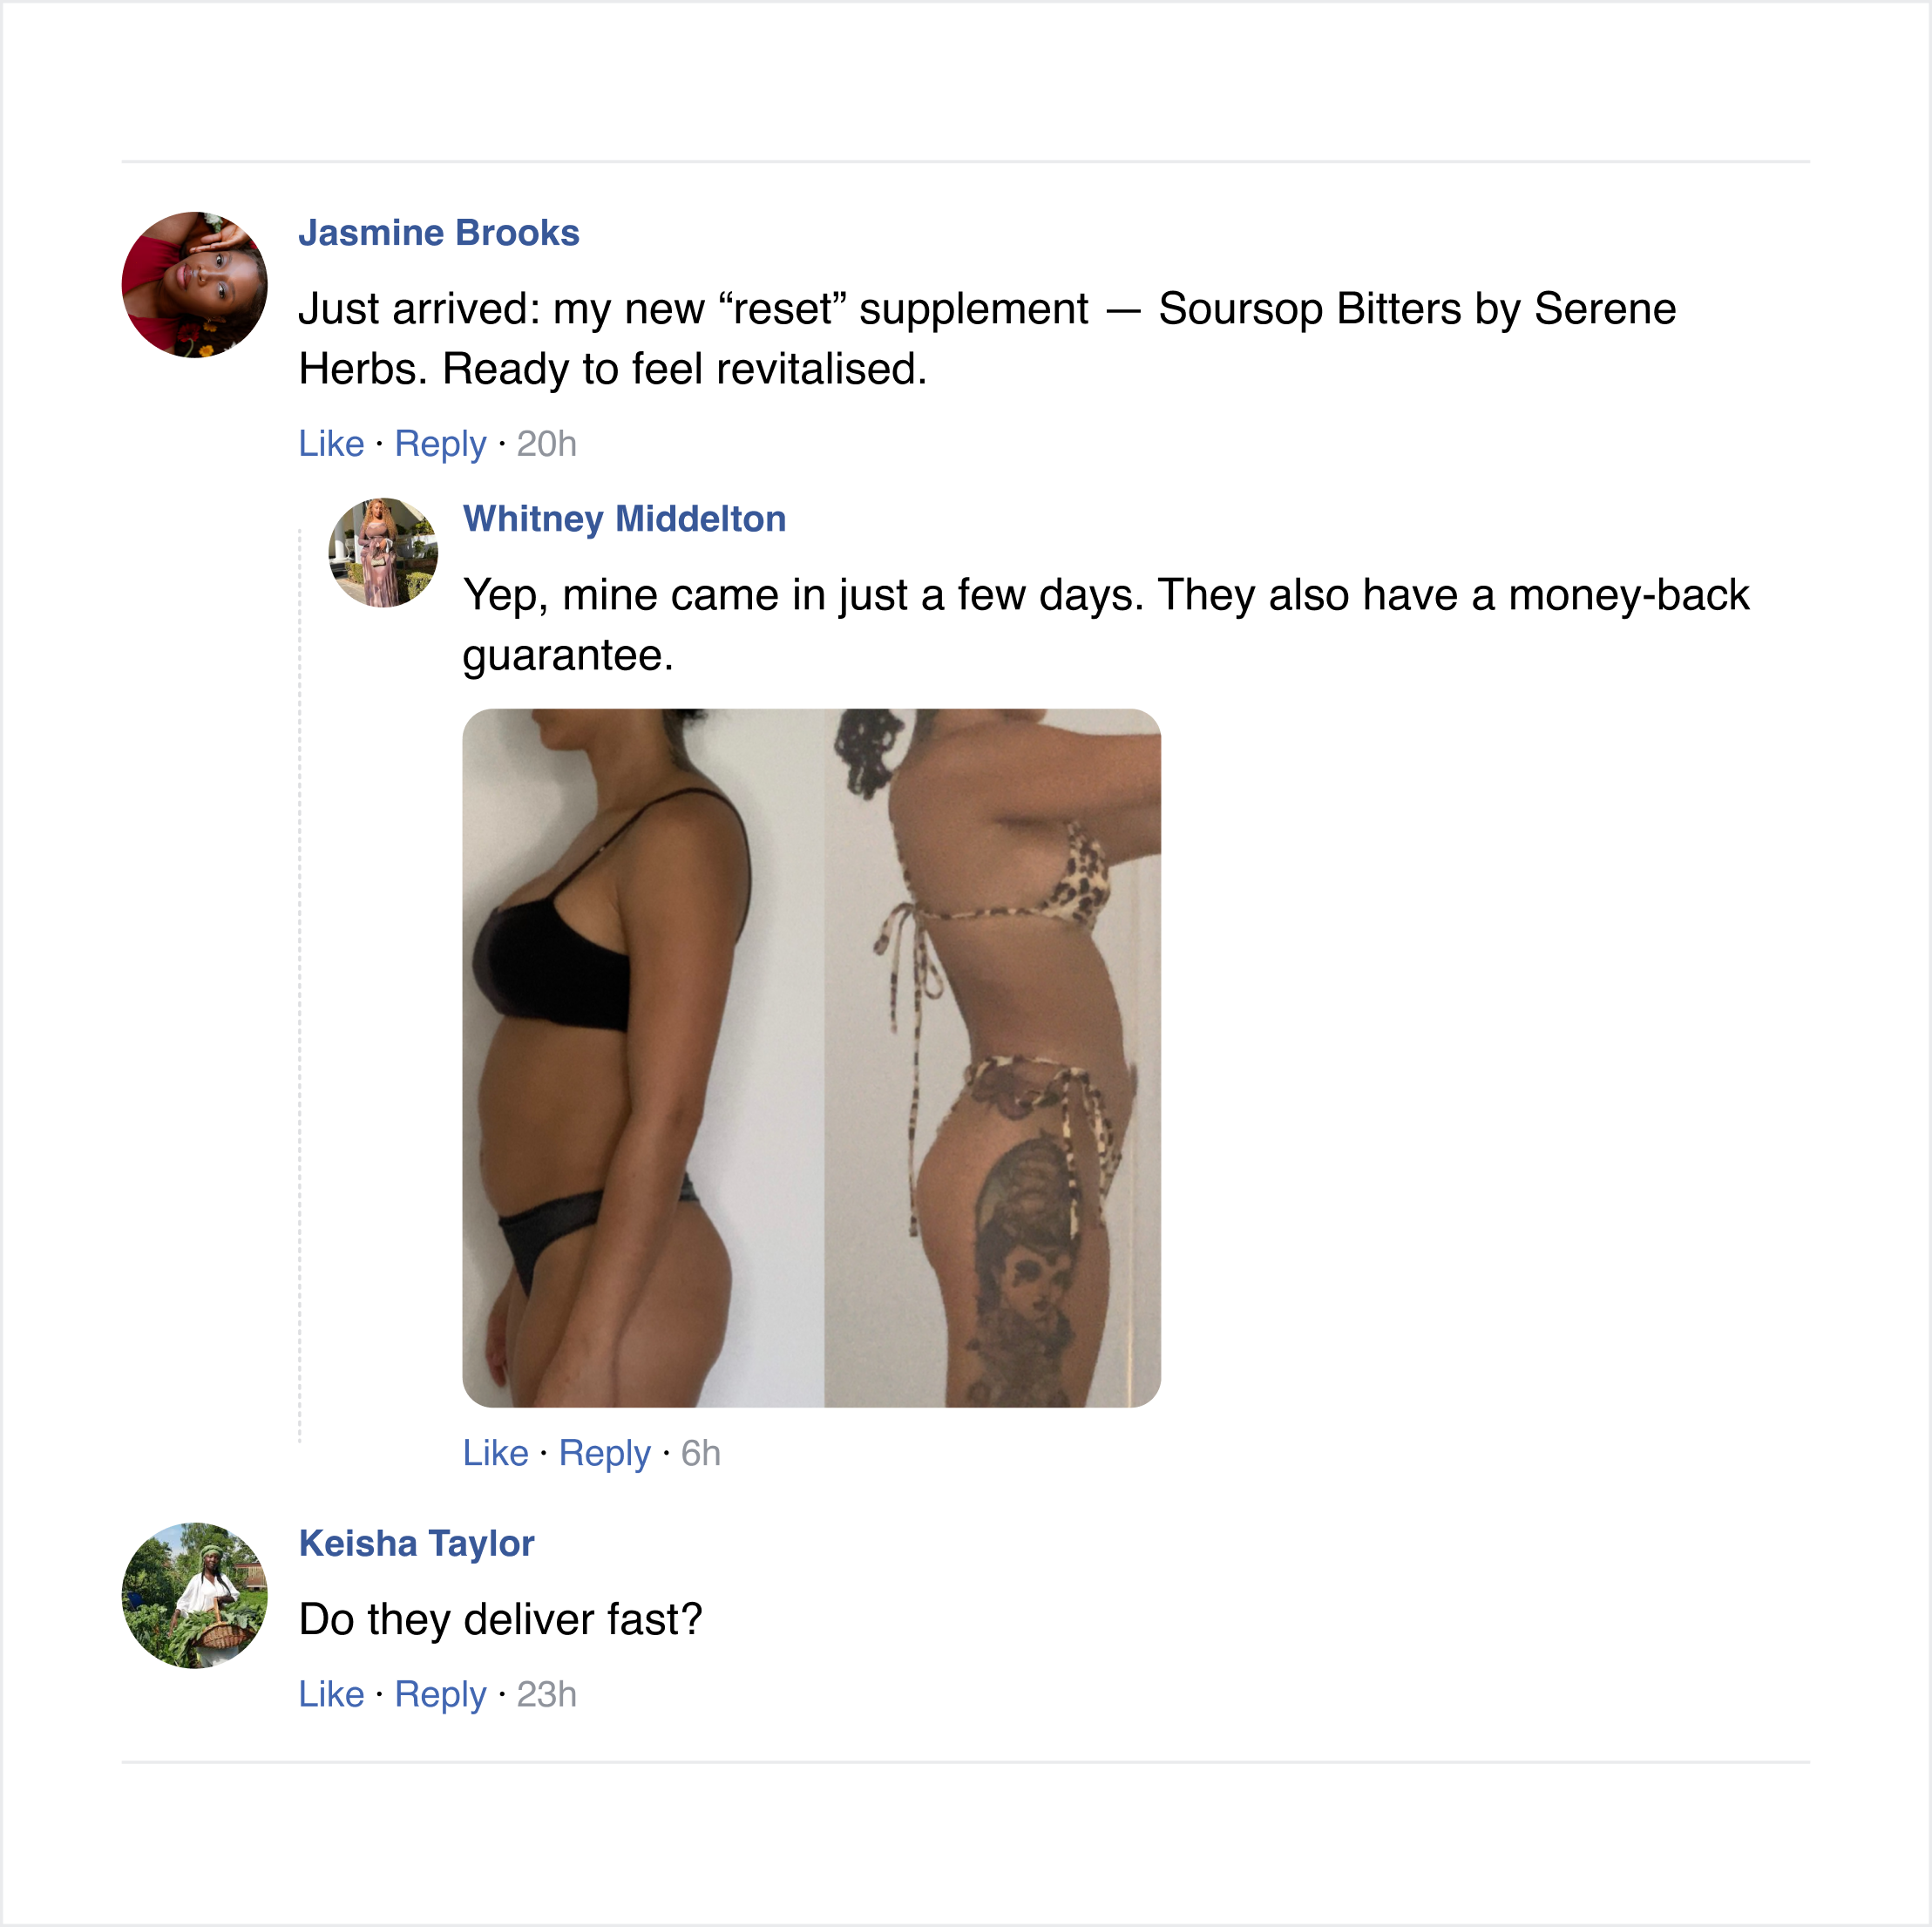
Task: Open Keisha Taylor's profile avatar
Action: click(x=195, y=1595)
